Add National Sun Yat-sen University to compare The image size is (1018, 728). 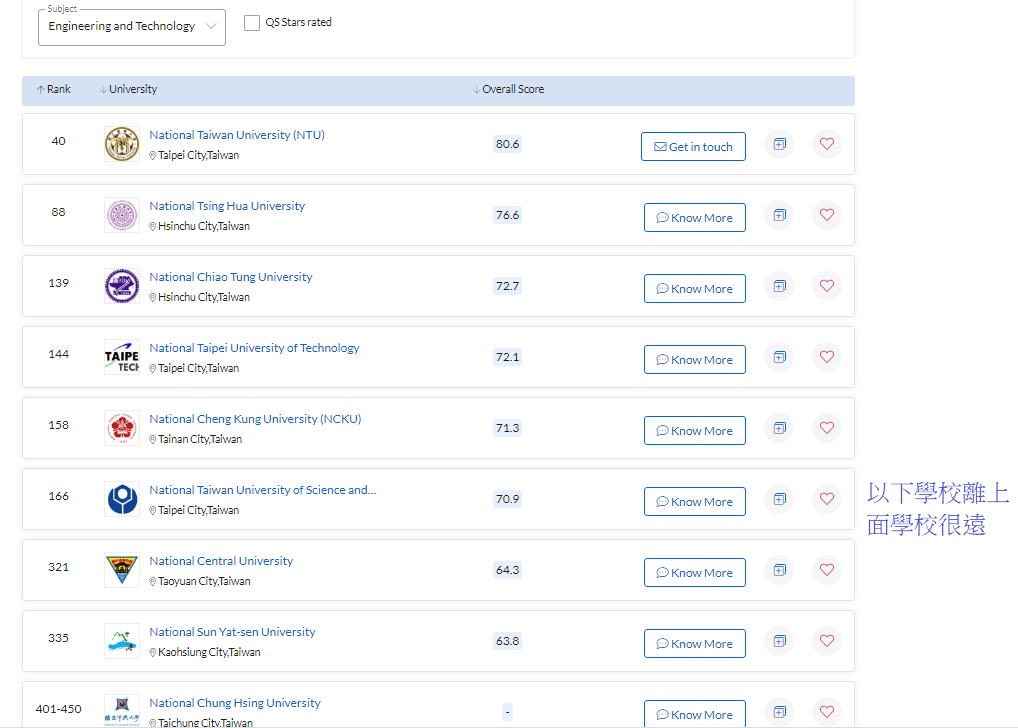click(779, 641)
